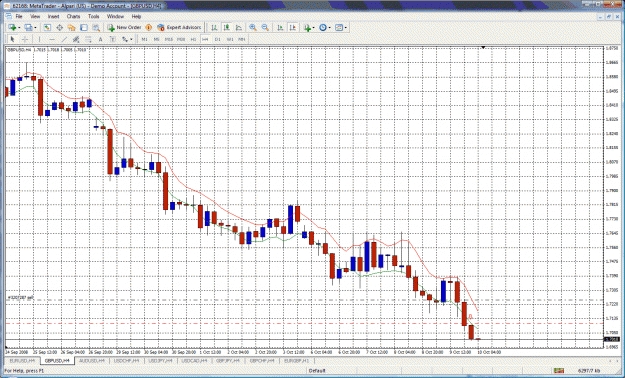
Task: Switch to the EURGBP,H1 chart tab
Action: pyautogui.click(x=297, y=360)
